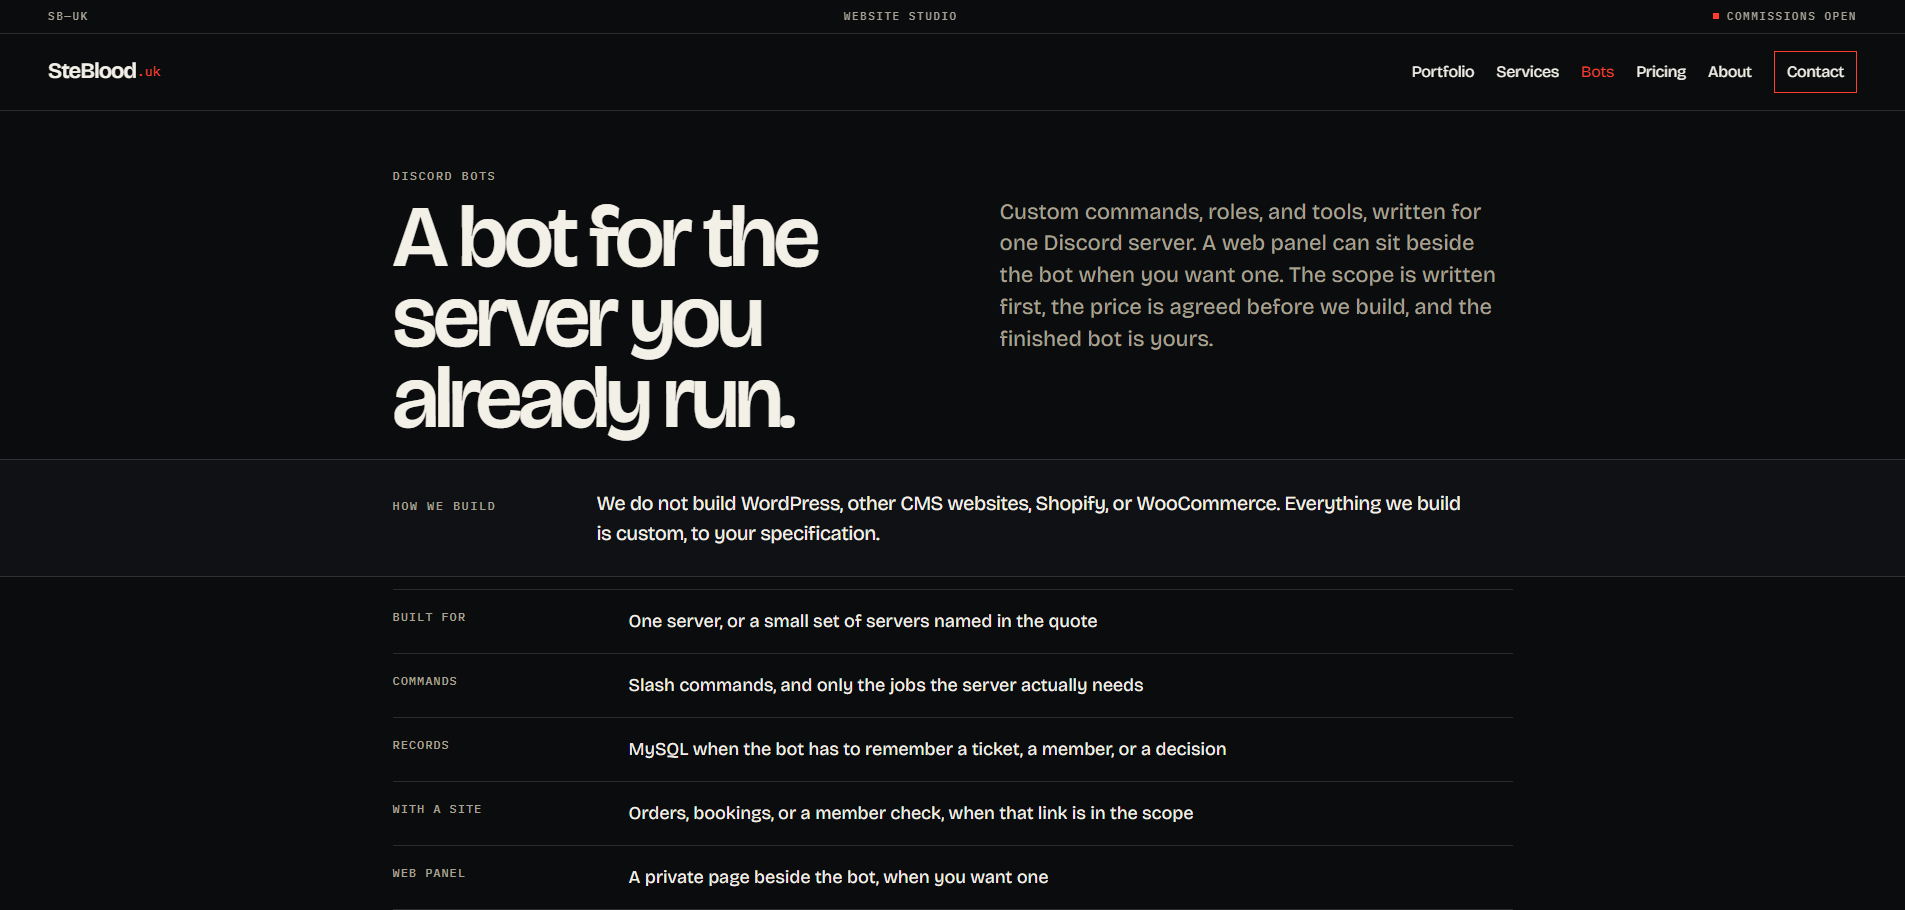Click the Built For row
This screenshot has width=1905, height=910.
[952, 621]
